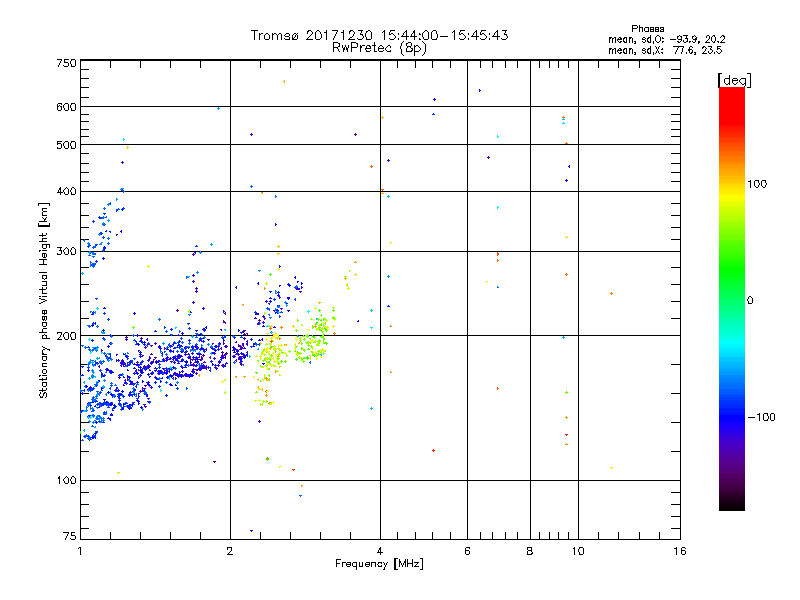Click the y-axis tick label '600'
The width and height of the screenshot is (800, 600).
click(x=66, y=107)
